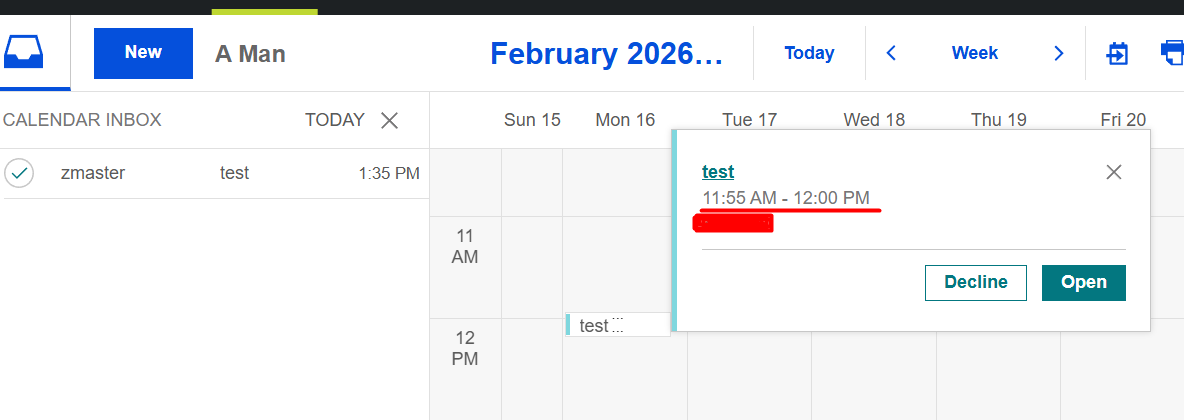The height and width of the screenshot is (420, 1184).
Task: Go to the next week arrow
Action: [x=1059, y=53]
